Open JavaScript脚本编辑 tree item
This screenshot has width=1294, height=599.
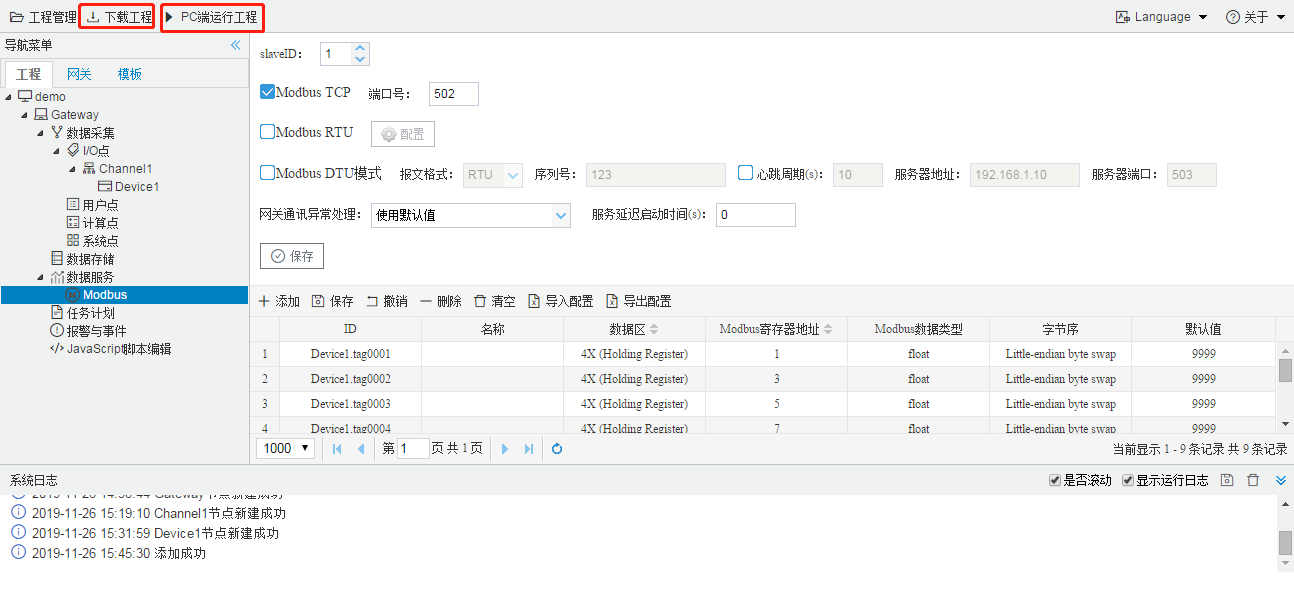110,349
